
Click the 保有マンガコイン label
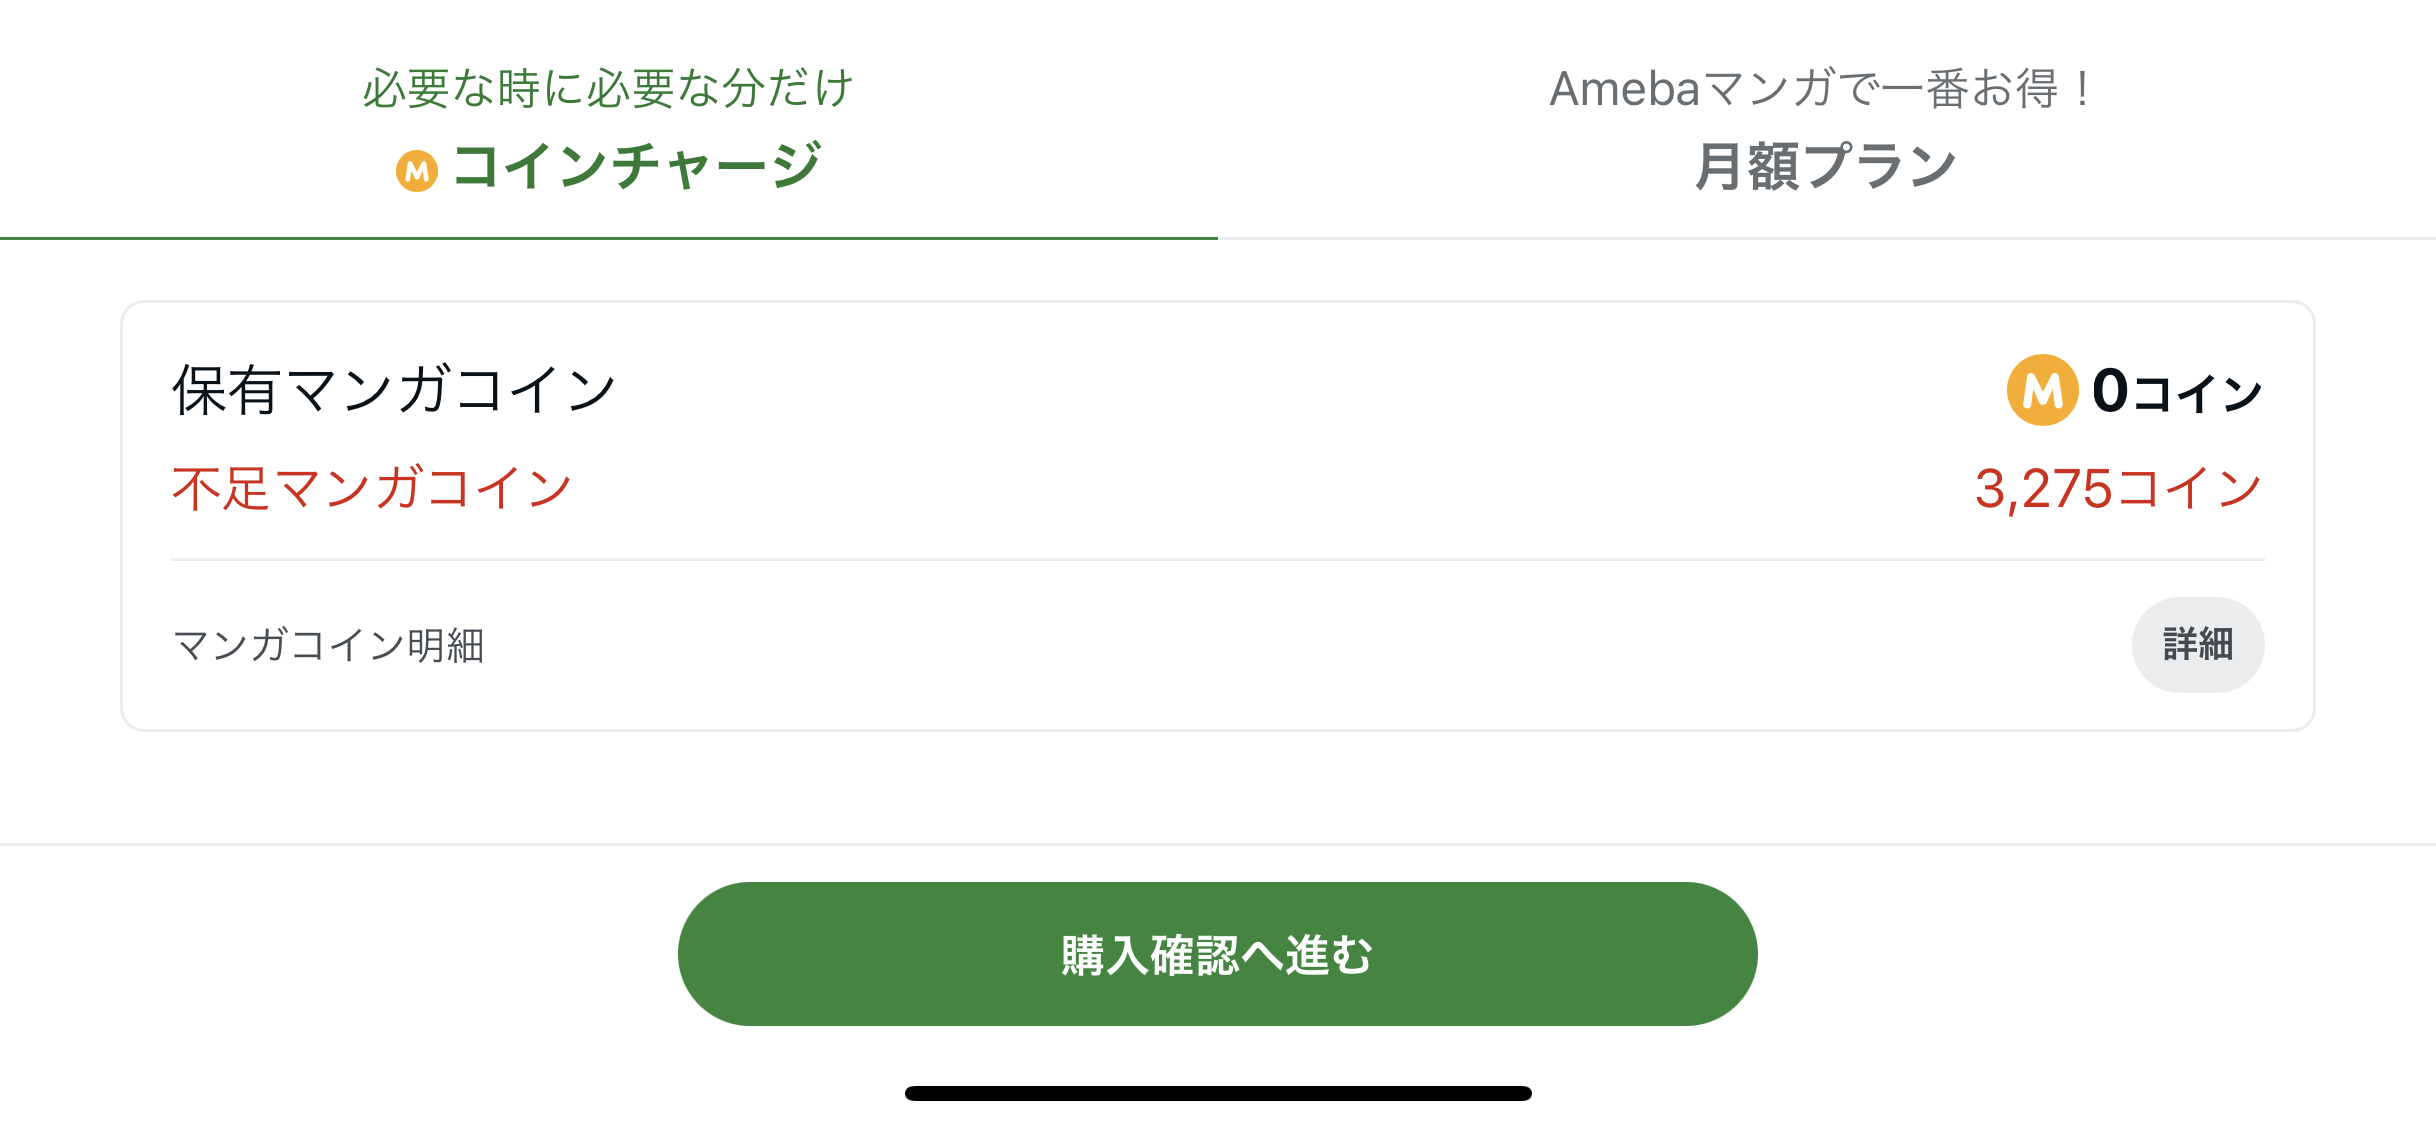[394, 390]
